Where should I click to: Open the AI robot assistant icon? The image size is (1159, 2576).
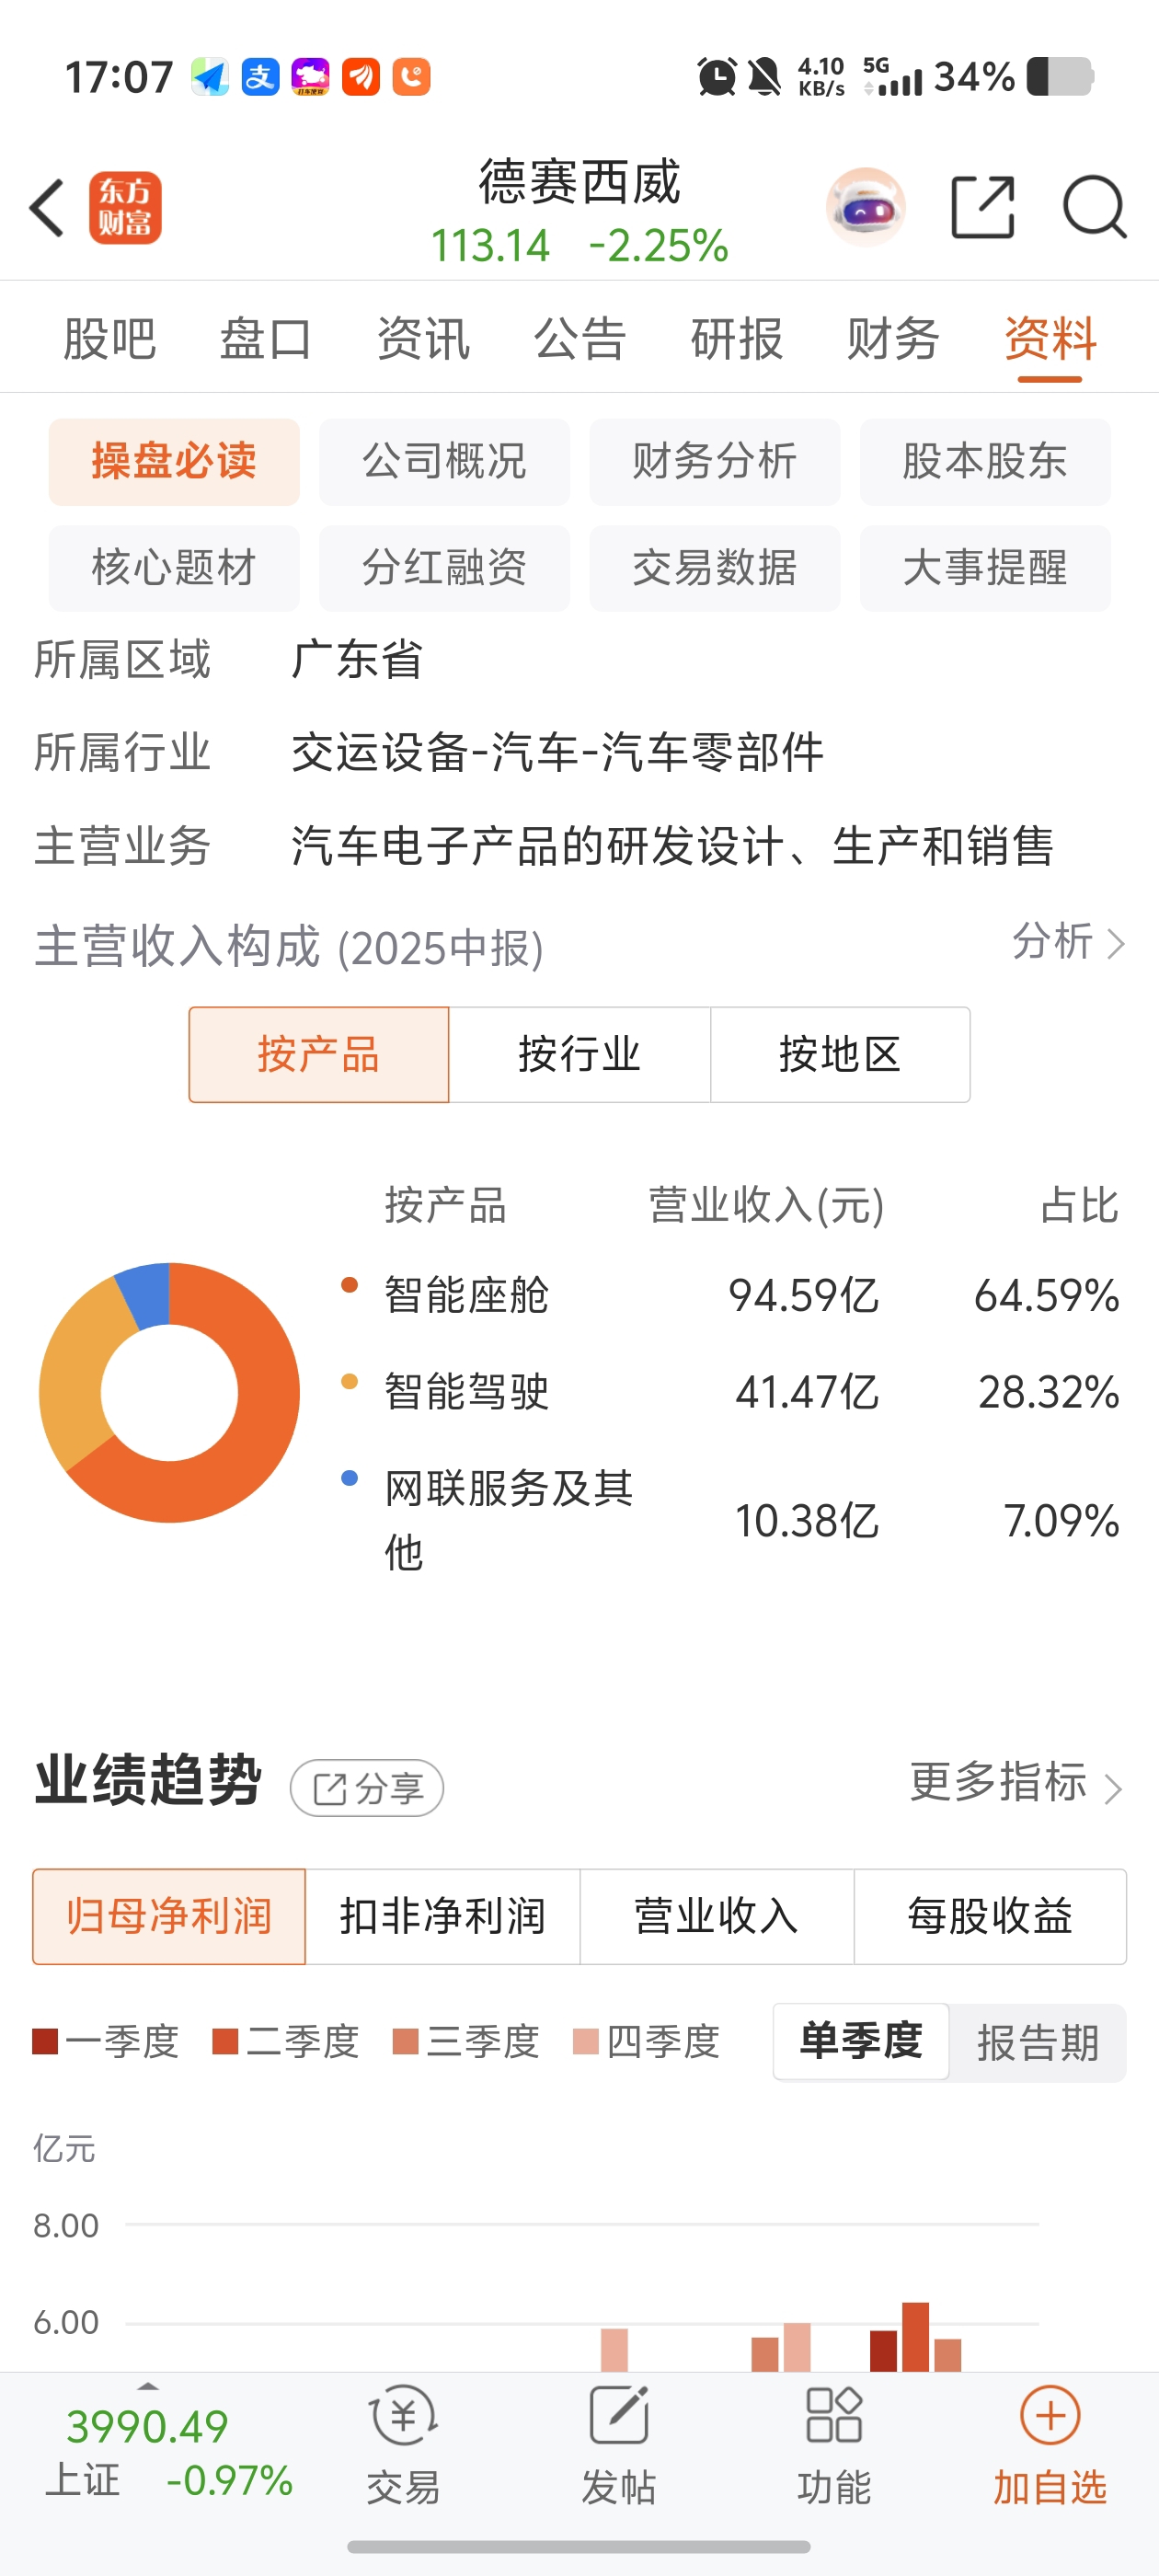coord(865,208)
